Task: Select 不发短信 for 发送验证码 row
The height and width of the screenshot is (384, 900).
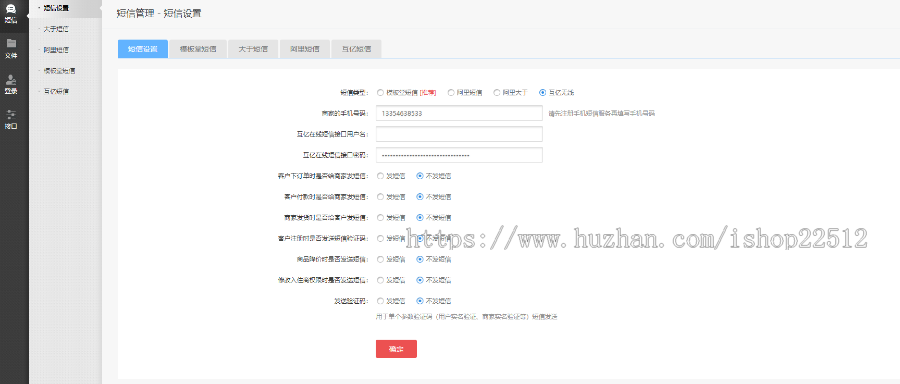Action: tap(420, 300)
